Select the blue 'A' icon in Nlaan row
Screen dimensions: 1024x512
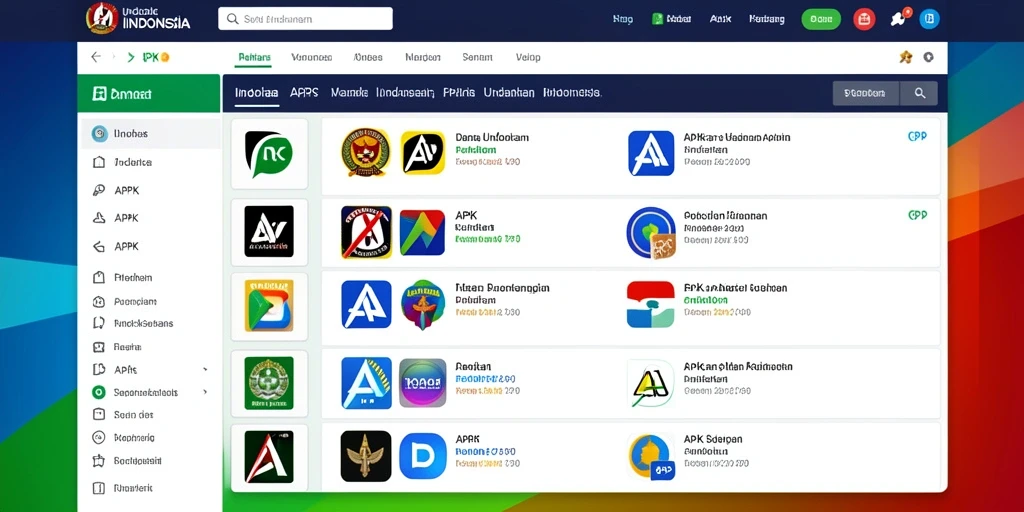tap(366, 304)
